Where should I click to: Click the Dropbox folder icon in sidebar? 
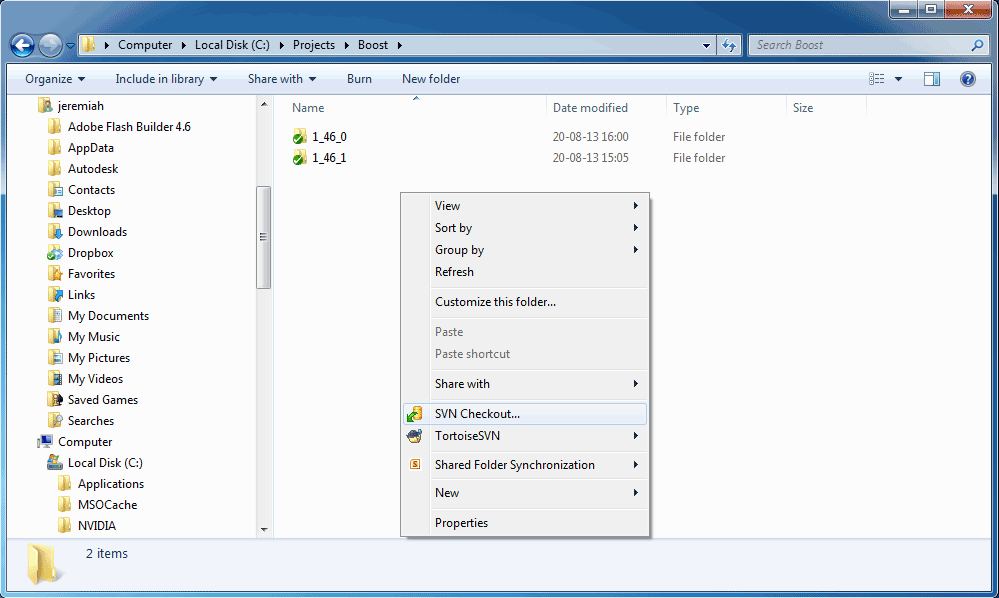55,253
